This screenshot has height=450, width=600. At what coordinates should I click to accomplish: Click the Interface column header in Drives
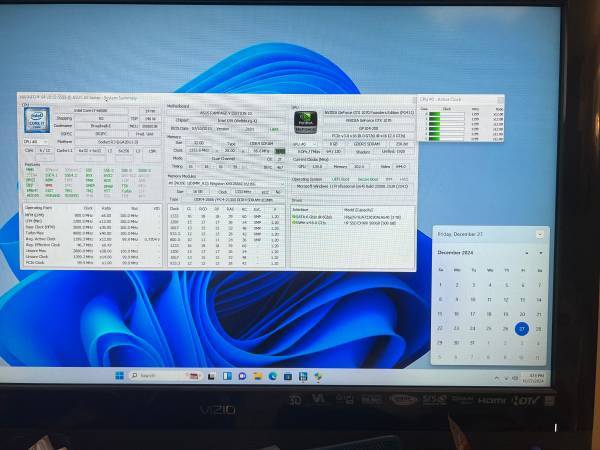tap(301, 210)
